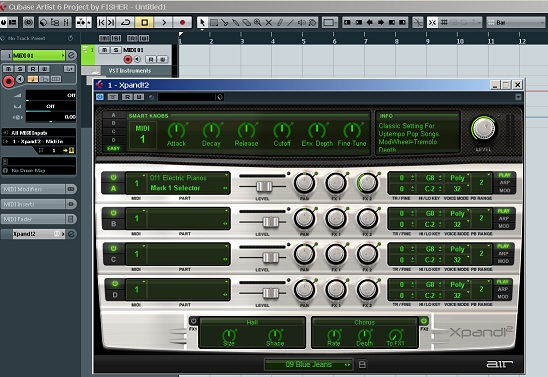Toggle the Cycle loop button
Screen dimensions: 548x377
coord(125,23)
